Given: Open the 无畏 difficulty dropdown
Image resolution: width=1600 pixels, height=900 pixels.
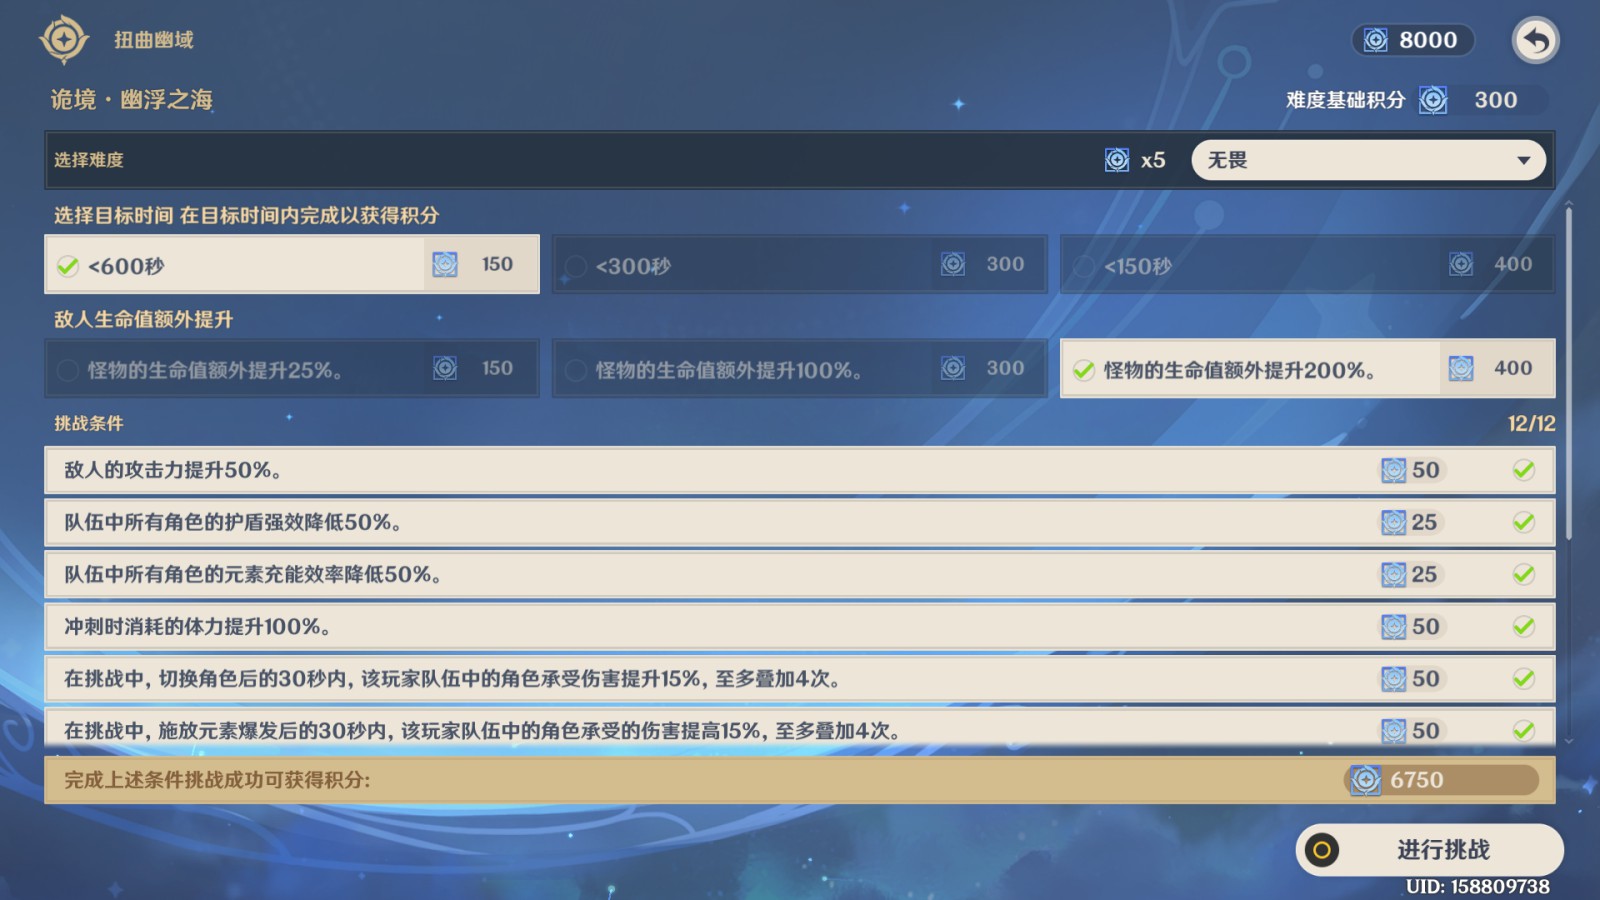Looking at the screenshot, I should [x=1368, y=160].
